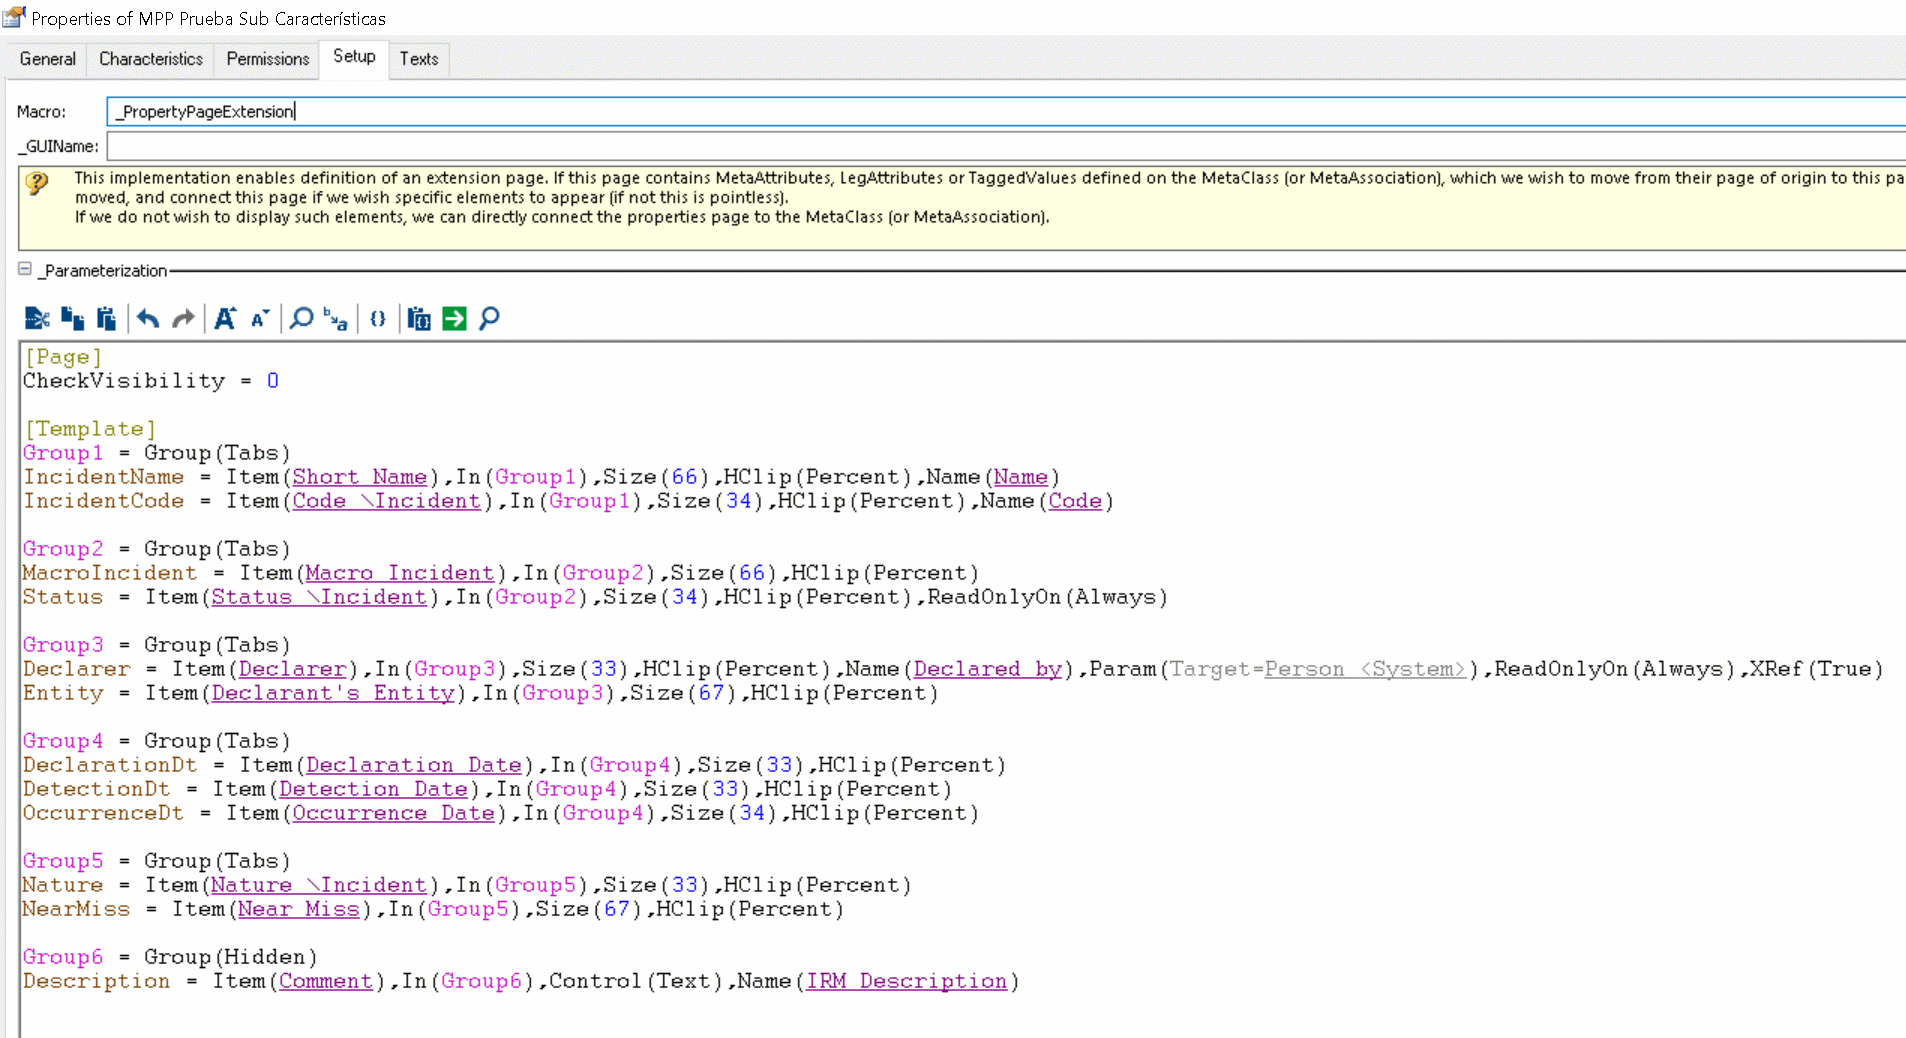
Task: Click the Copy icon in editor toolbar
Action: (x=72, y=319)
